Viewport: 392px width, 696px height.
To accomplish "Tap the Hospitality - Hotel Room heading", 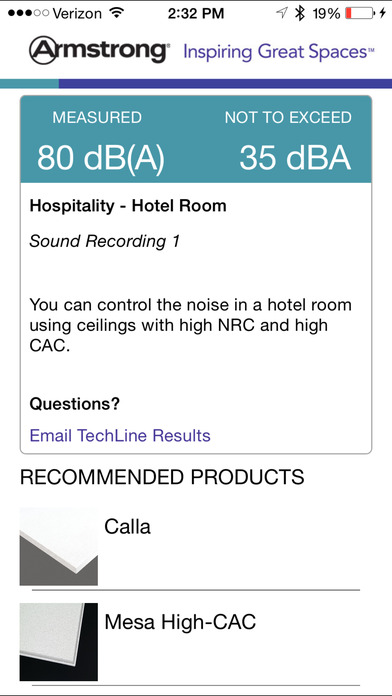I will coord(128,206).
